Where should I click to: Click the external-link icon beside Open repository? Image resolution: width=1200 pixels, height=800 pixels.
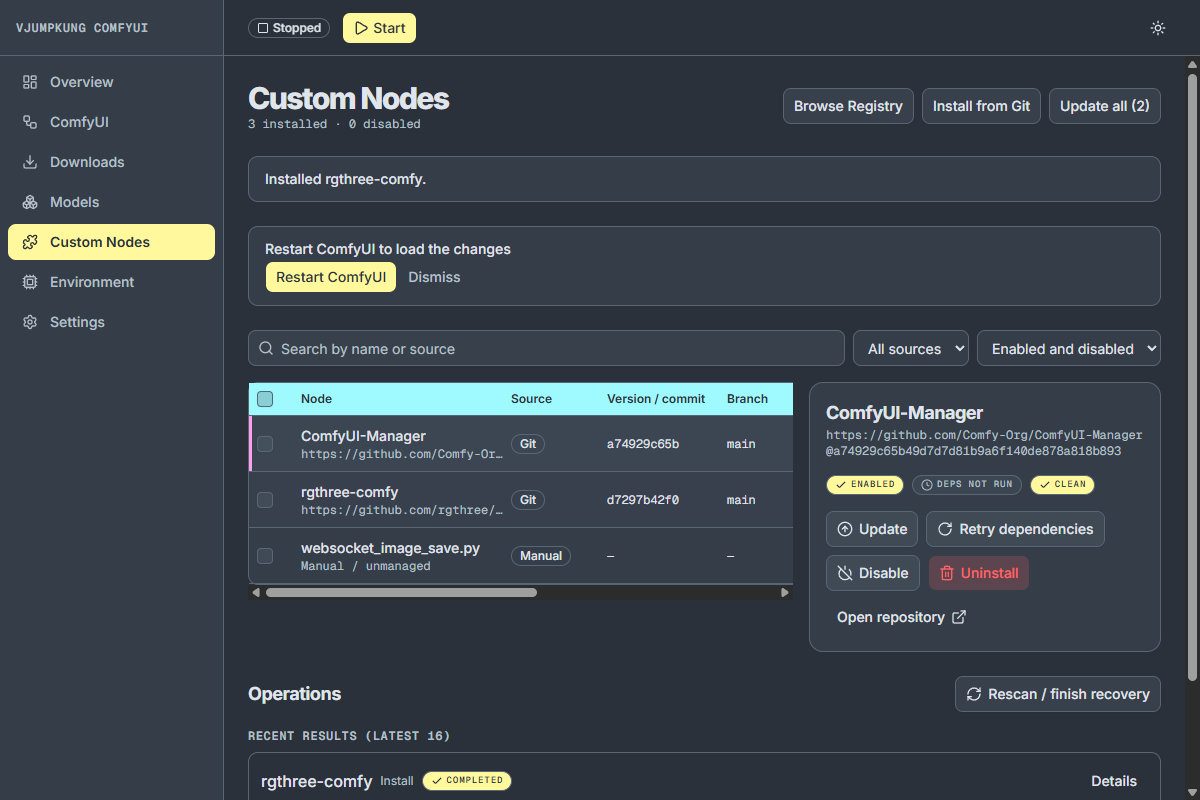pyautogui.click(x=959, y=617)
